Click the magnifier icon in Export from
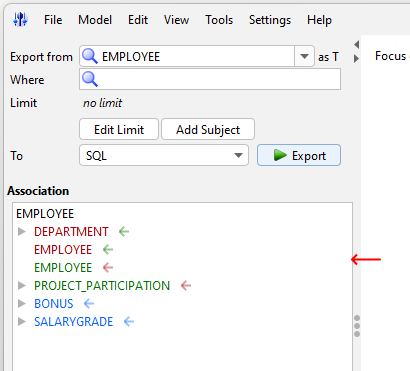The height and width of the screenshot is (371, 410). pos(90,56)
